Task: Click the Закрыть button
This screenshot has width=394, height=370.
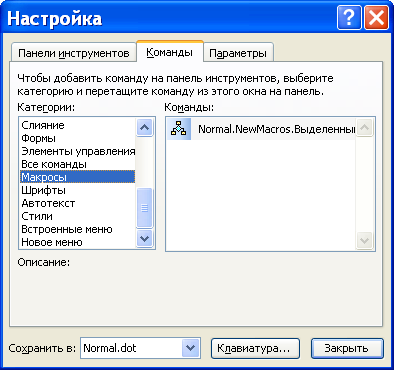Action: [347, 348]
